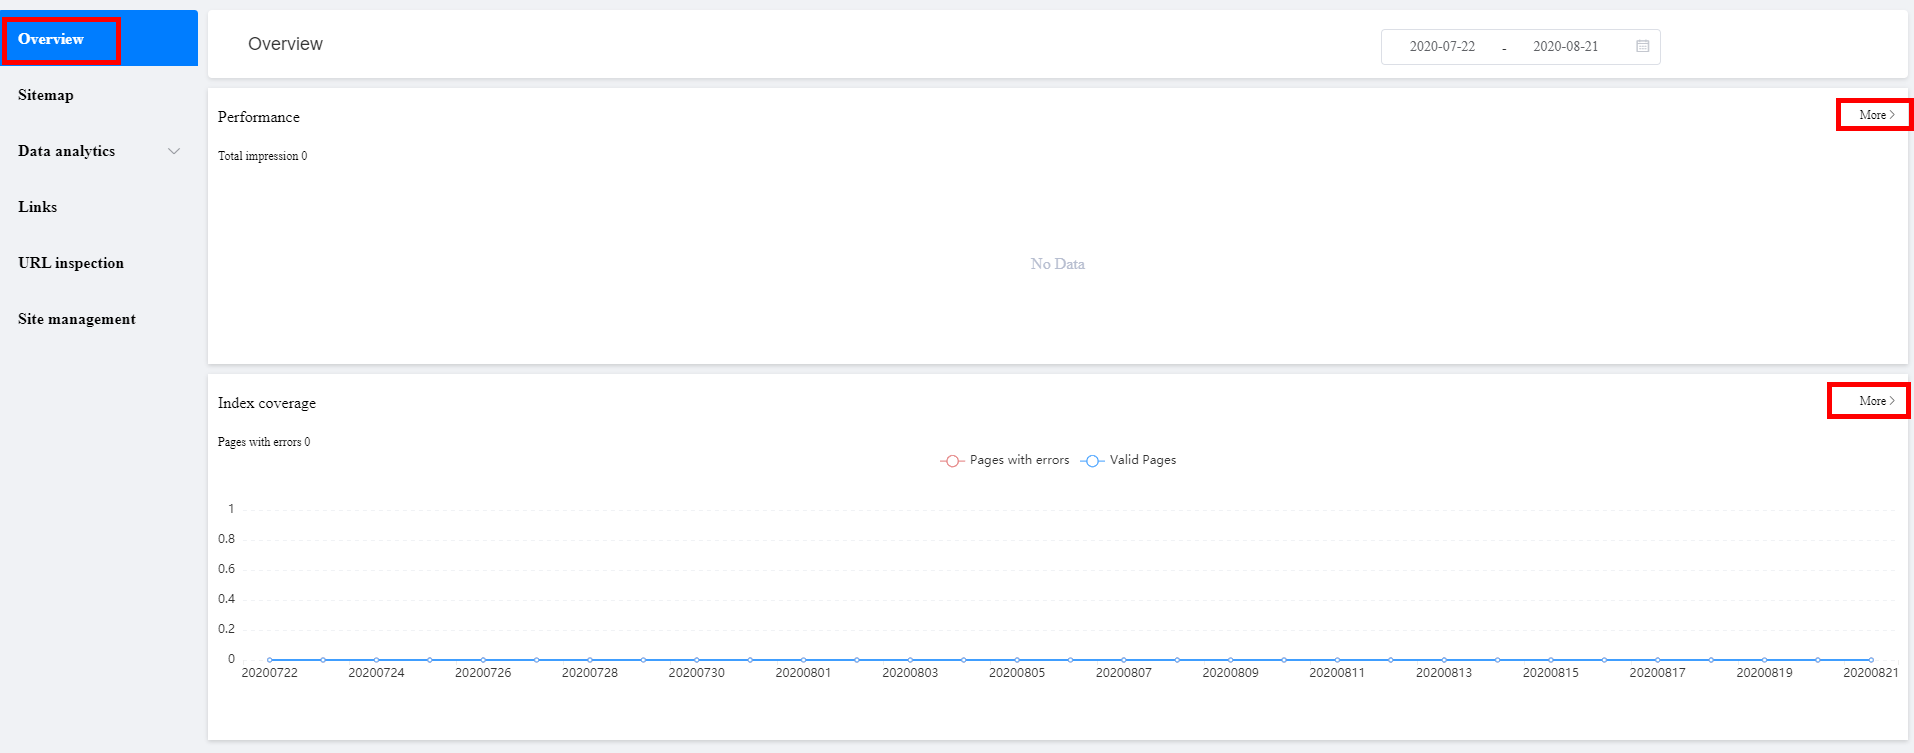1914x753 pixels.
Task: Click the Total impression 0 text
Action: [263, 156]
